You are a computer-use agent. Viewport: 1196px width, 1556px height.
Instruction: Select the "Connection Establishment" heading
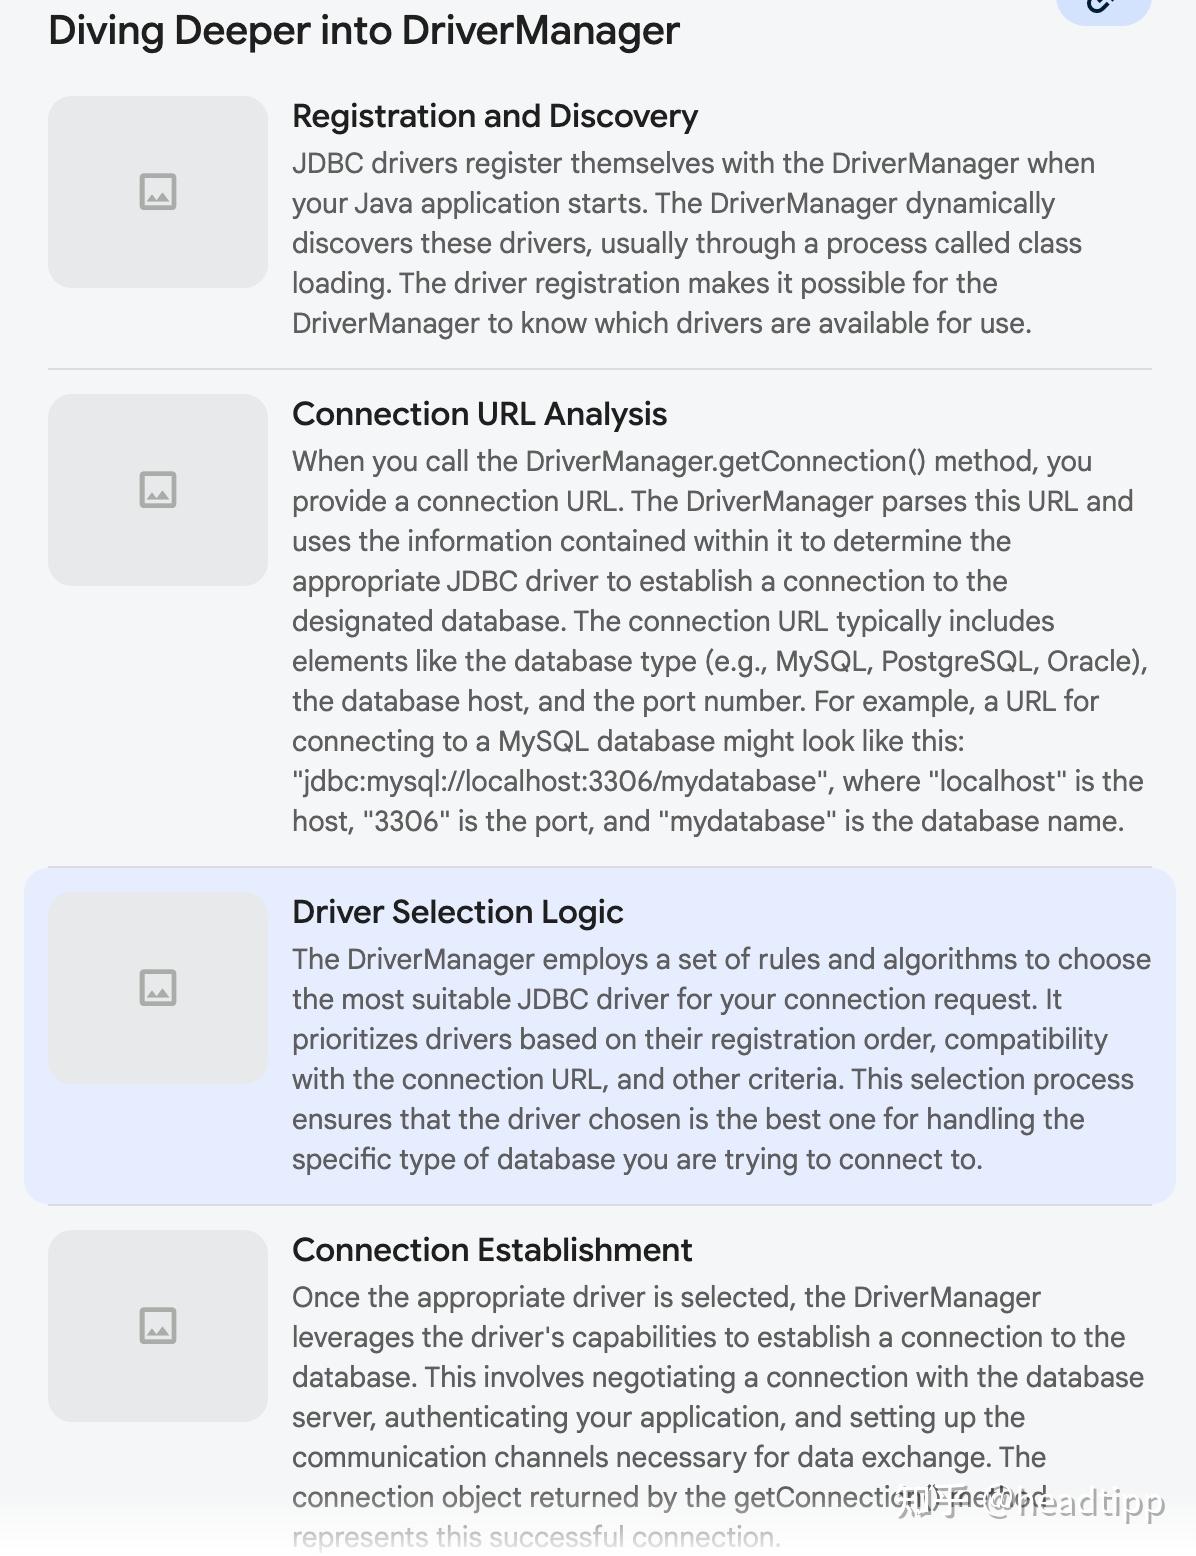point(492,1250)
